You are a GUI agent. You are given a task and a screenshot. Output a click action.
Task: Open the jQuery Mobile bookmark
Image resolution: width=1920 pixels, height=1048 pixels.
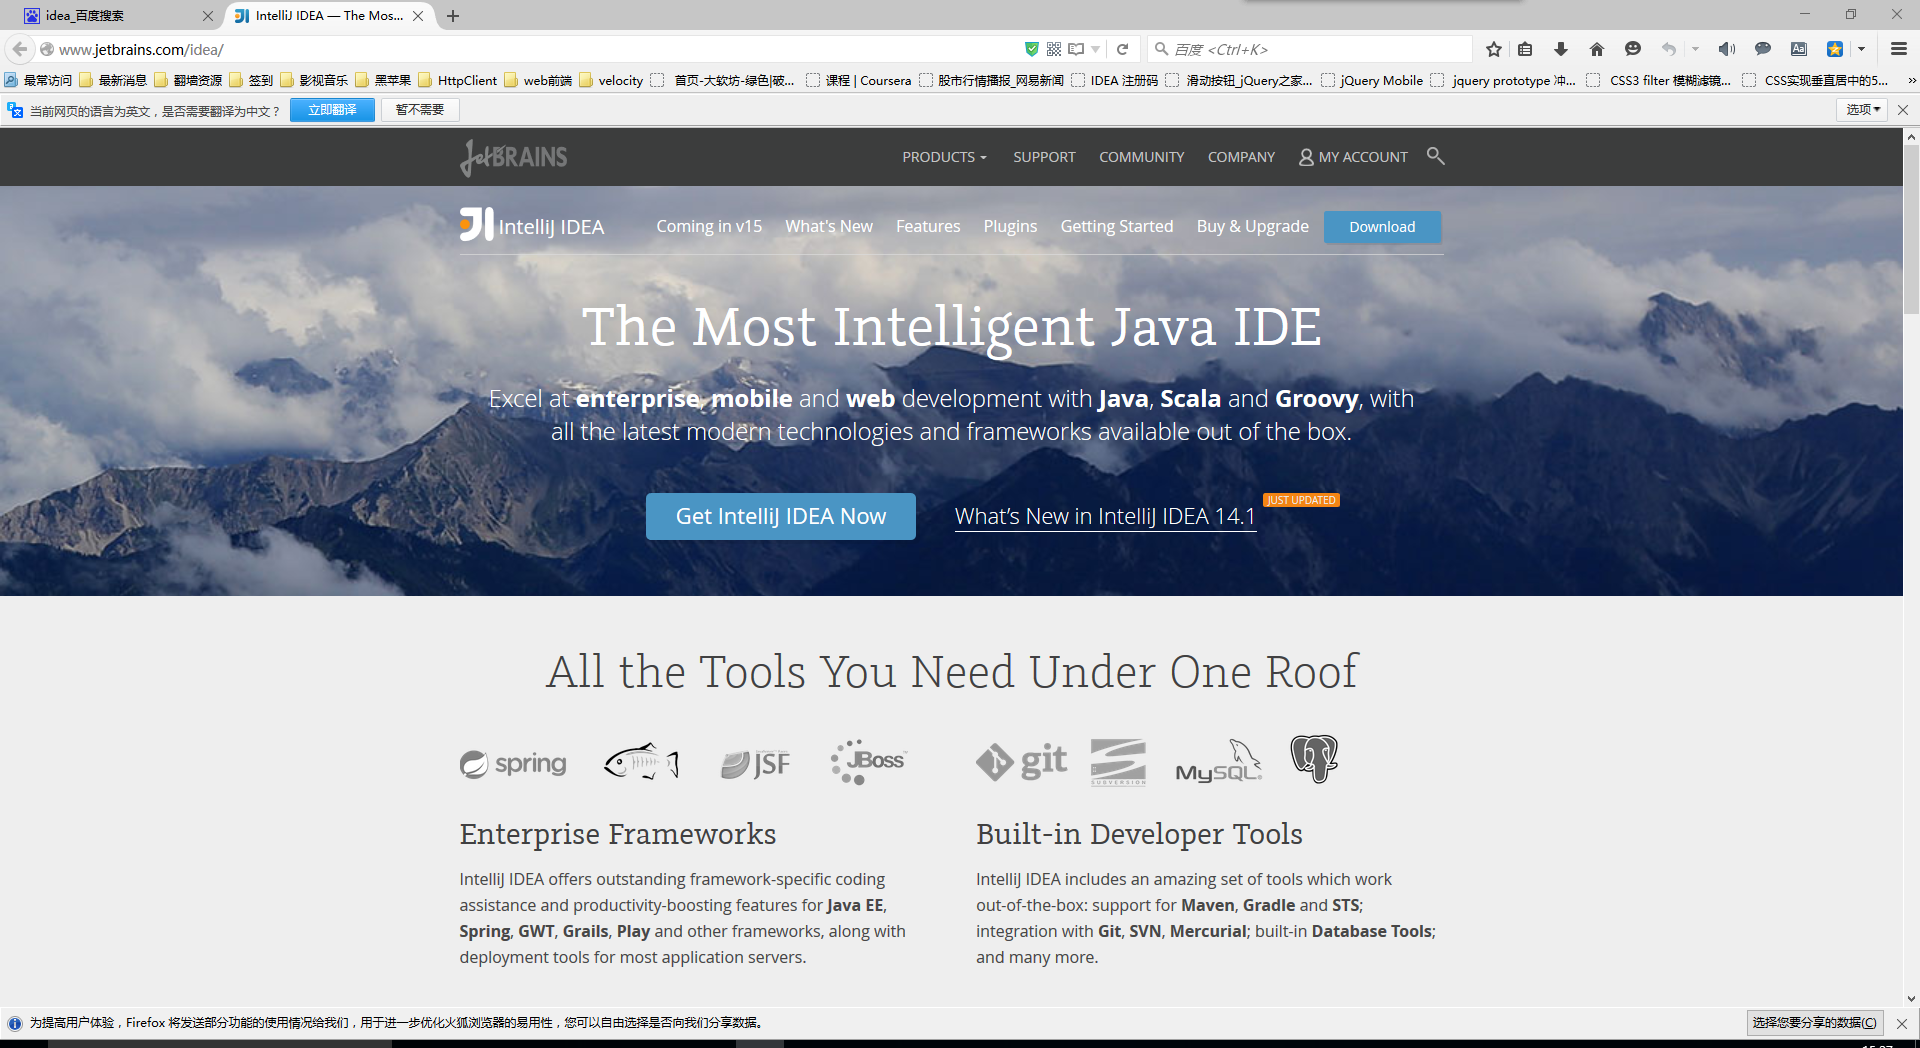point(1372,80)
